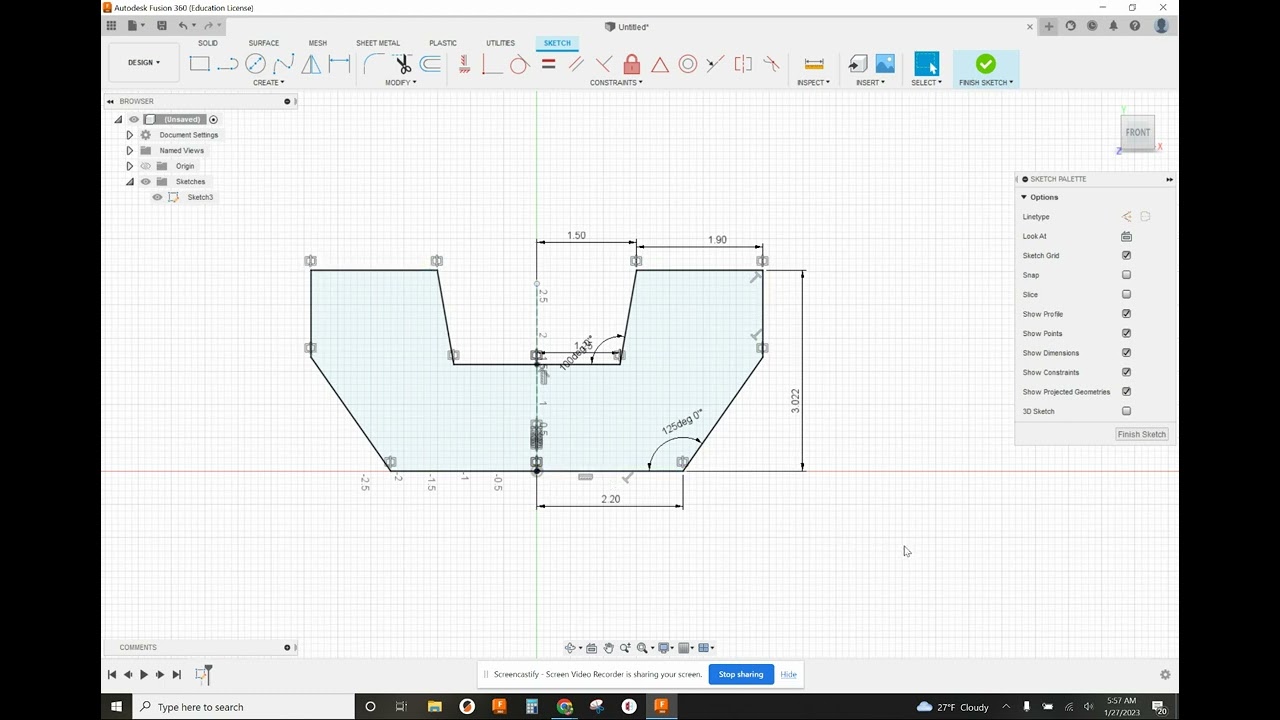The width and height of the screenshot is (1280, 720).
Task: Switch to the SHEET METAL tab
Action: 378,43
